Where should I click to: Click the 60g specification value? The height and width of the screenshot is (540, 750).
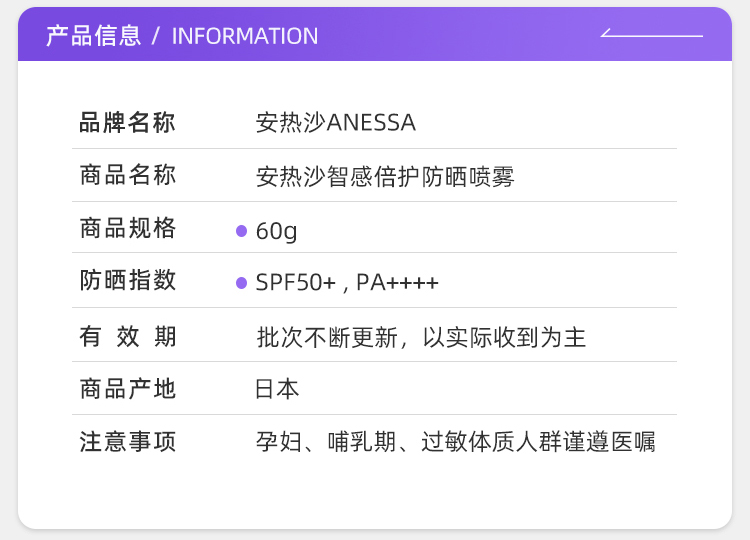pos(277,231)
